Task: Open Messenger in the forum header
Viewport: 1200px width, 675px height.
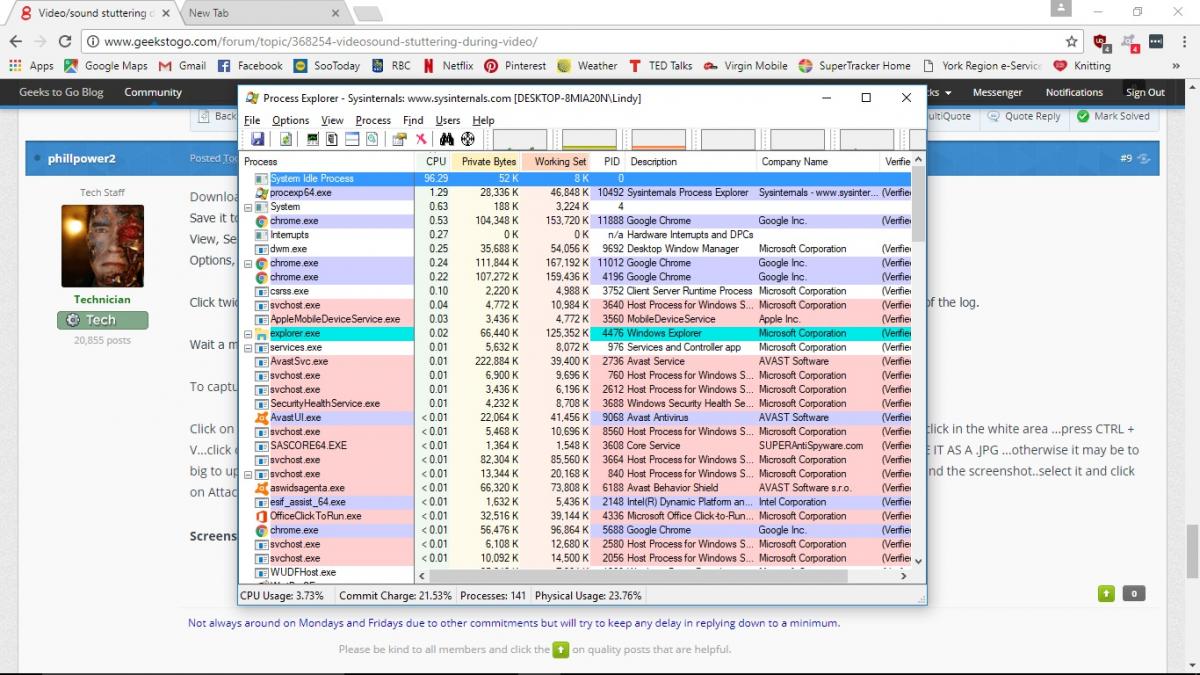Action: [997, 92]
